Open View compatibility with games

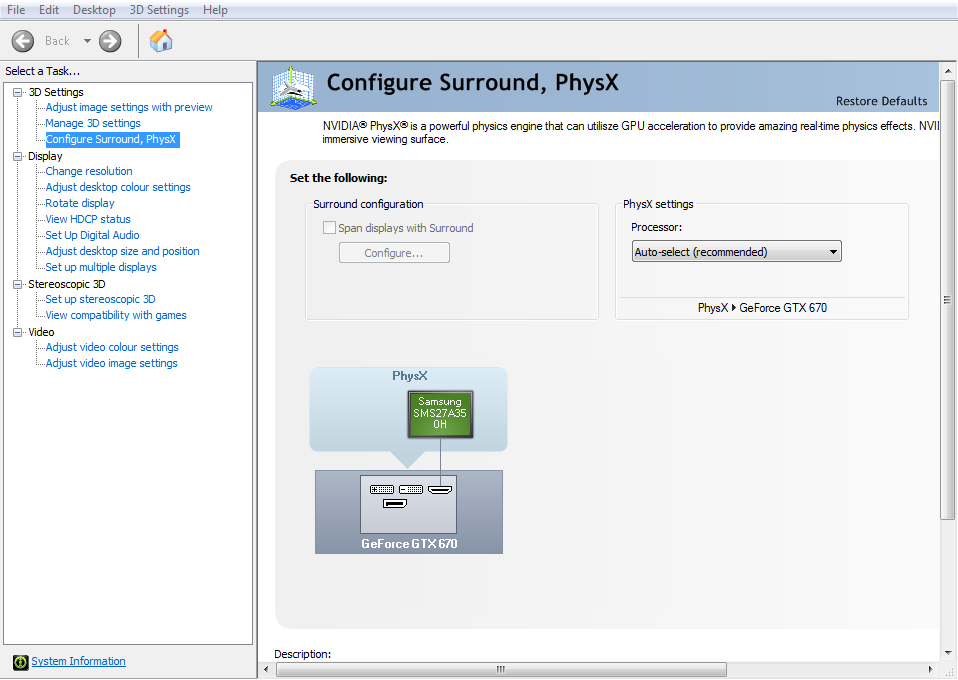click(x=116, y=315)
